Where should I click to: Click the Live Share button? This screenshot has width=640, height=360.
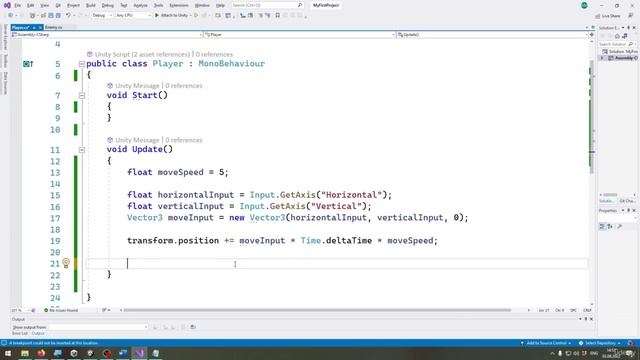coord(608,16)
